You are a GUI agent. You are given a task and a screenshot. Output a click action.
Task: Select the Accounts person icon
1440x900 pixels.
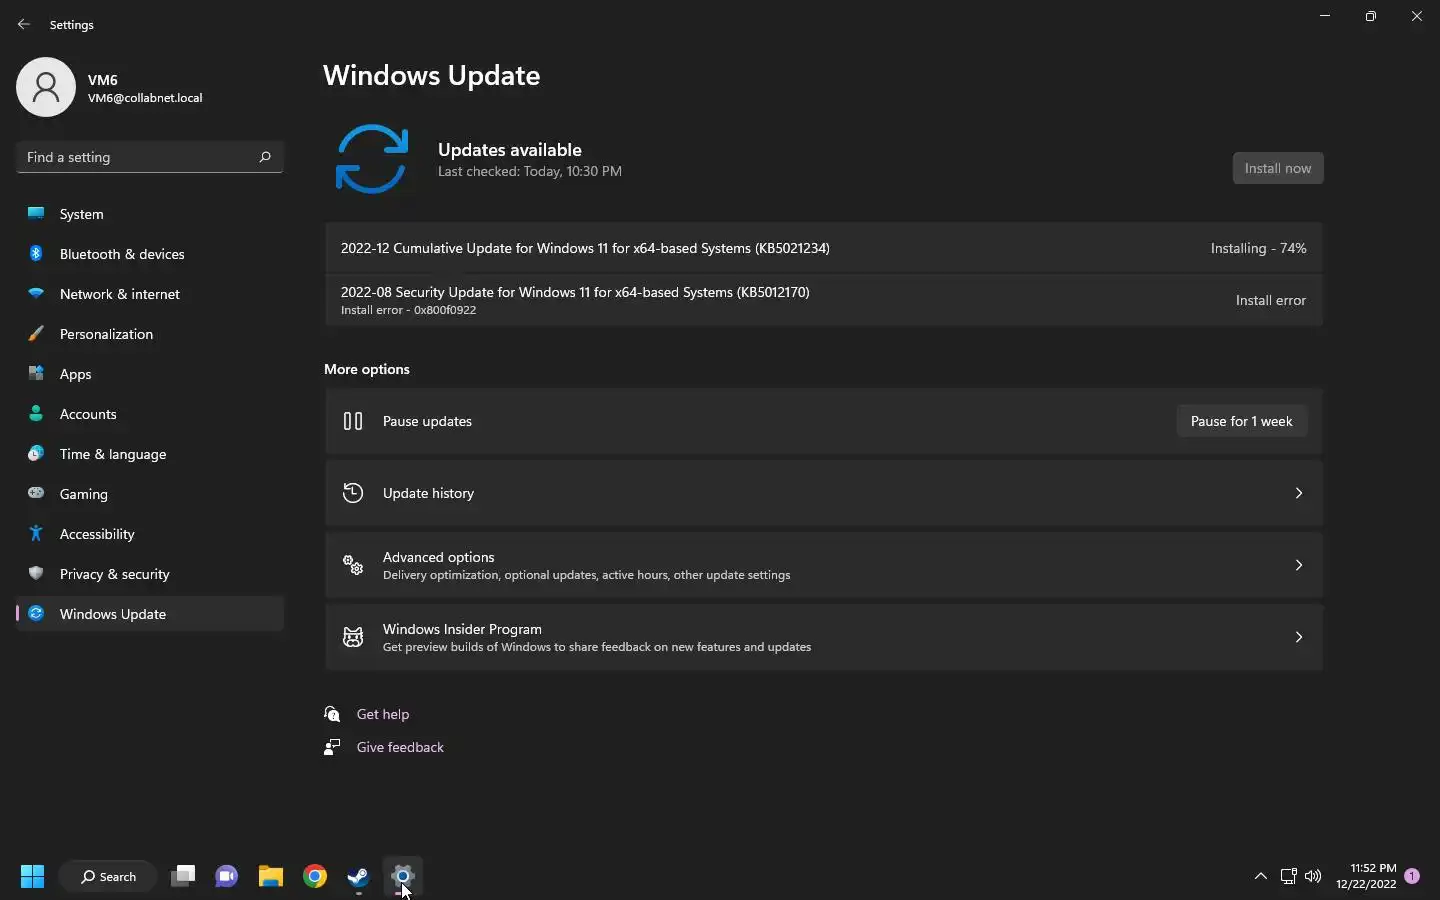coord(36,414)
